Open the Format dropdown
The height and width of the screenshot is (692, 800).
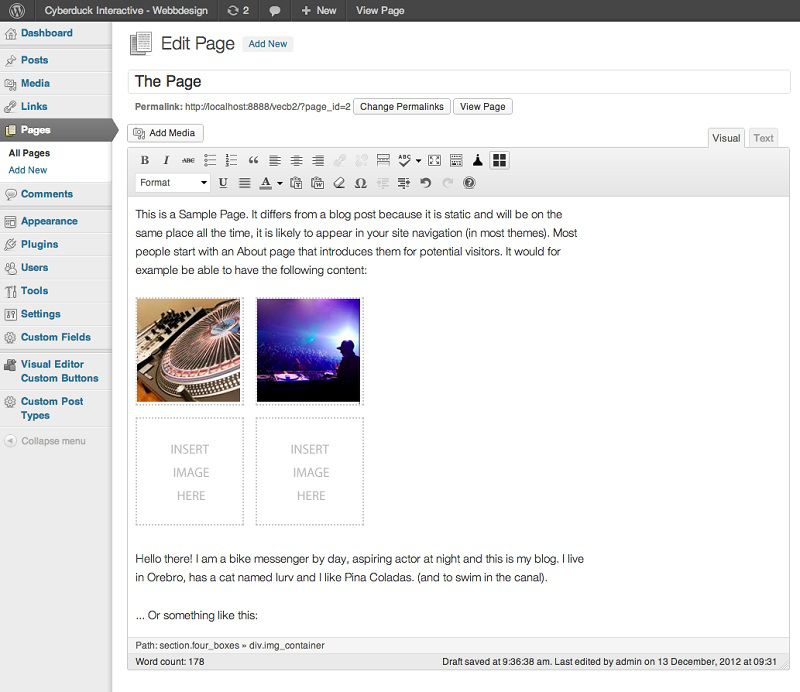173,183
